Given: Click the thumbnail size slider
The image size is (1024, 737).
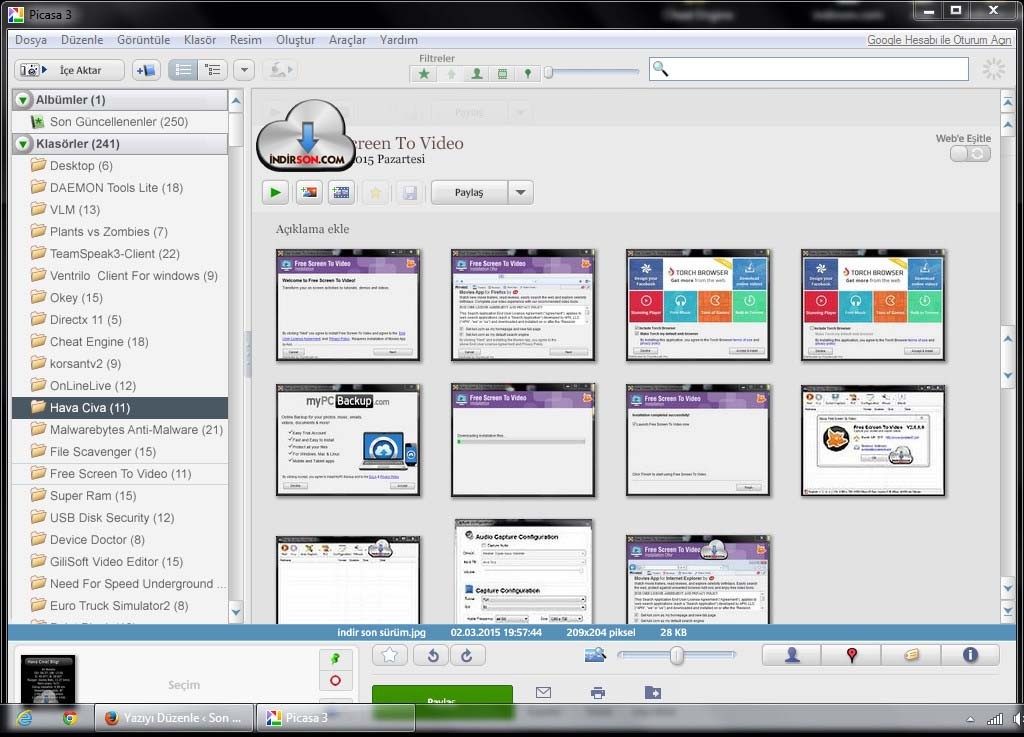Looking at the screenshot, I should click(x=677, y=655).
